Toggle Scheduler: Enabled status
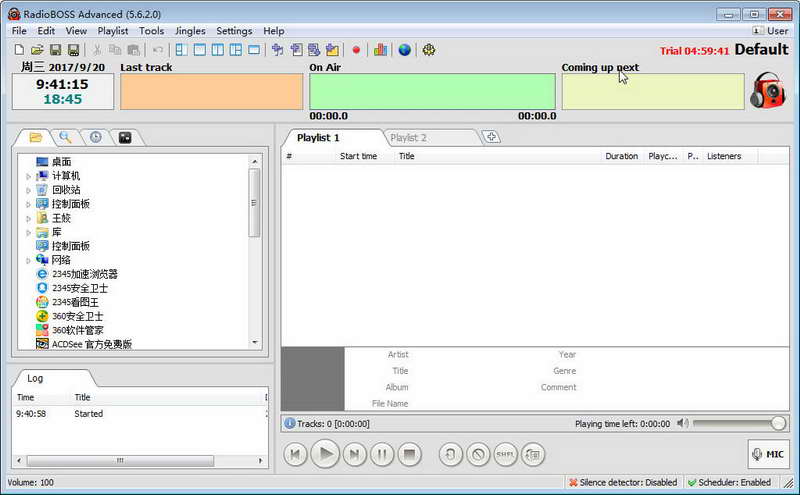Image resolution: width=800 pixels, height=495 pixels. click(x=729, y=482)
